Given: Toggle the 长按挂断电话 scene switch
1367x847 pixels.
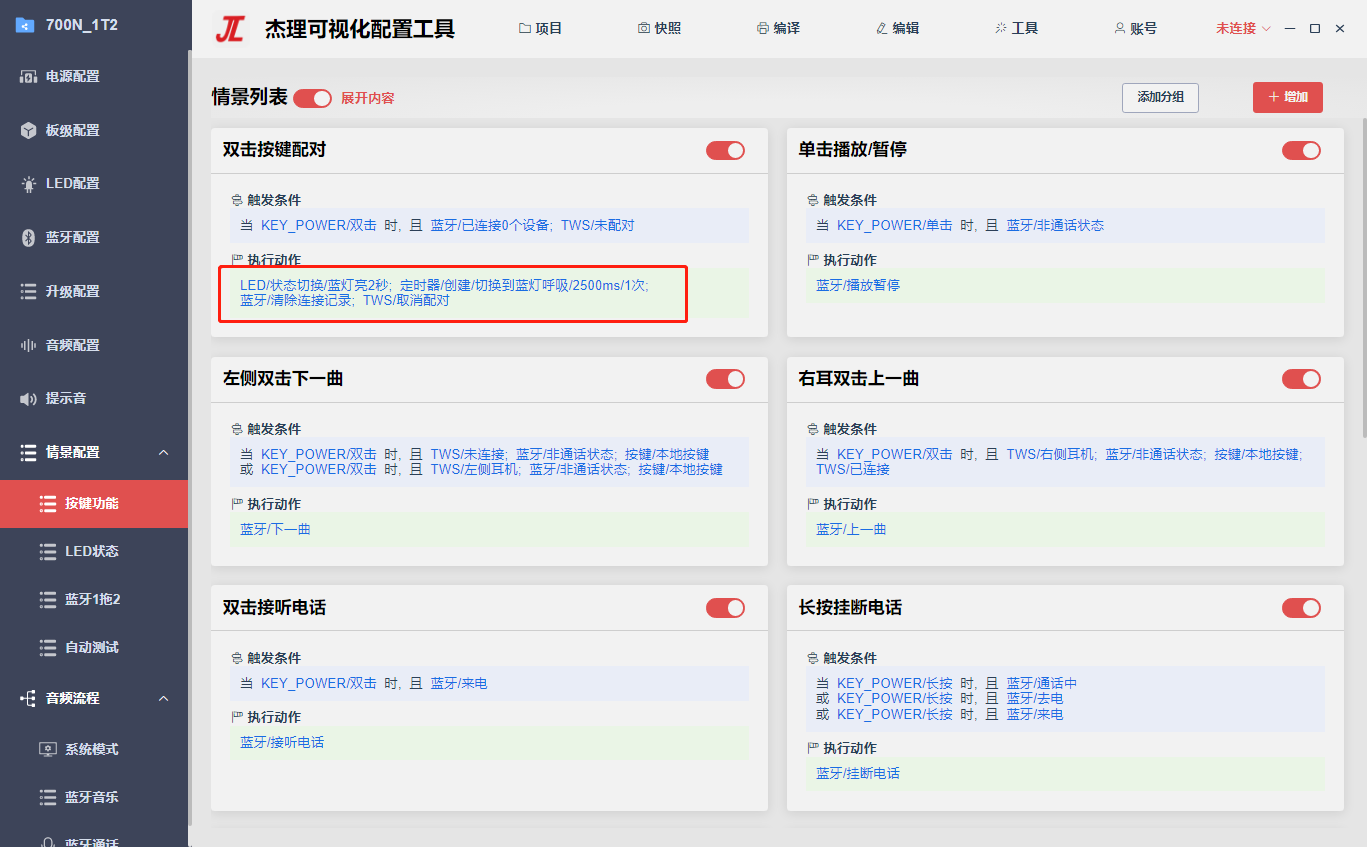Looking at the screenshot, I should pos(1302,608).
